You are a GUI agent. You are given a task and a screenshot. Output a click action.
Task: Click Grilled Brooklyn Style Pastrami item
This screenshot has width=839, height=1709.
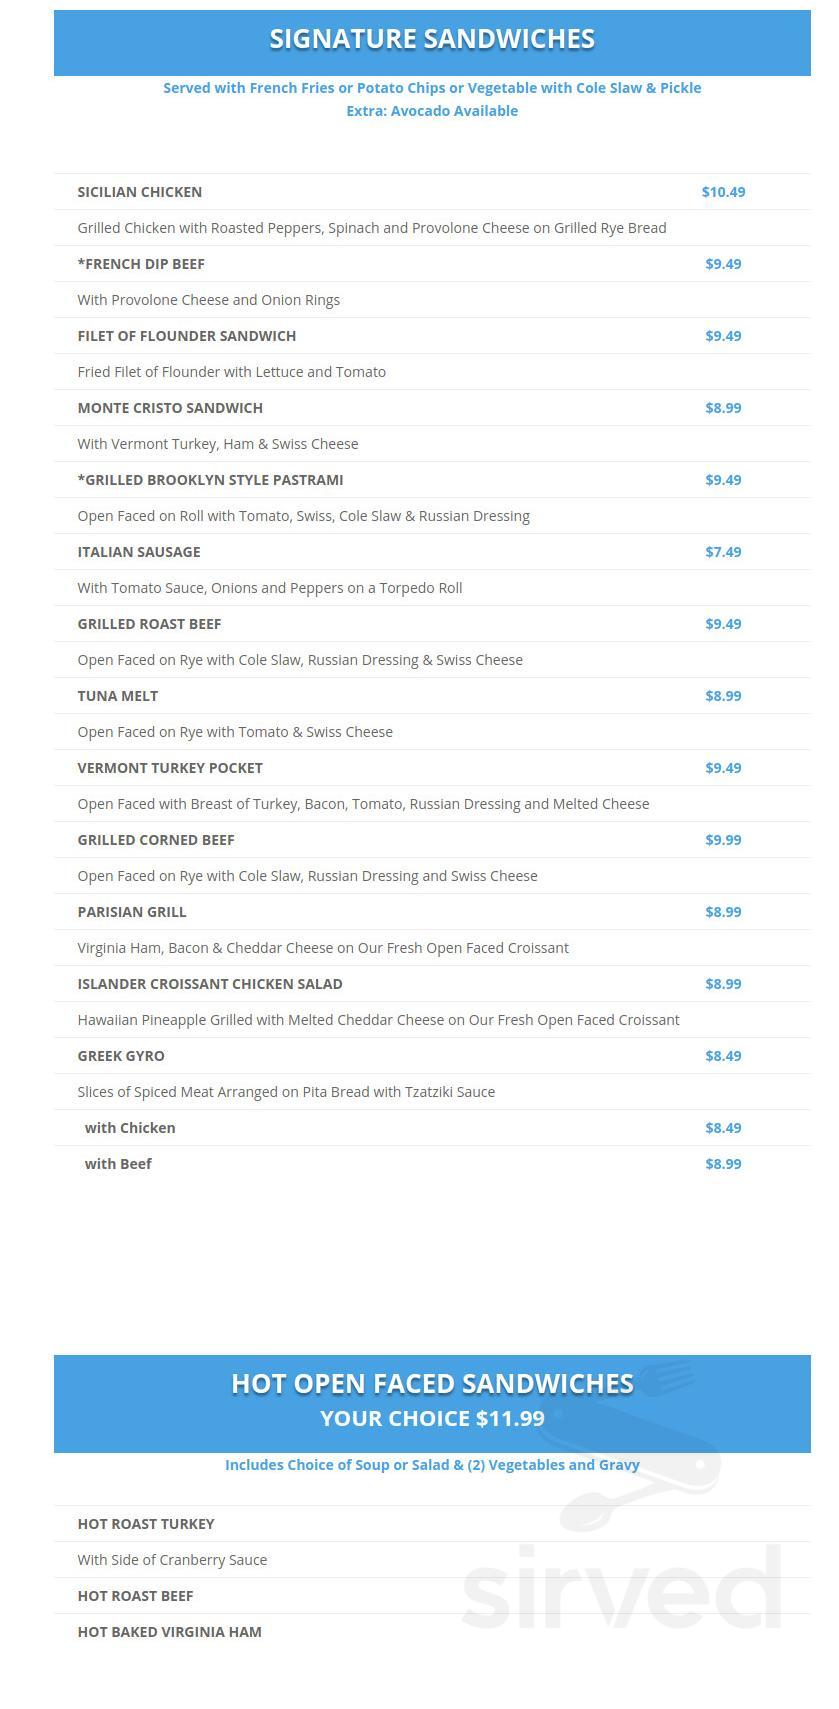click(210, 480)
